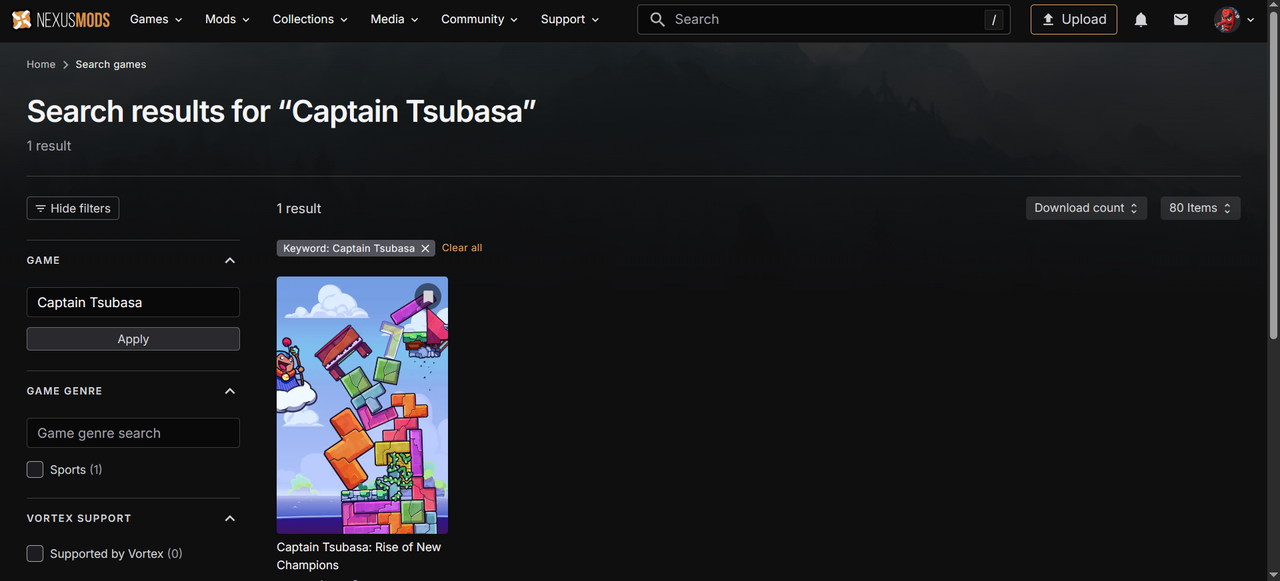Enable the Supported by Vortex checkbox
This screenshot has height=581, width=1280.
35,553
